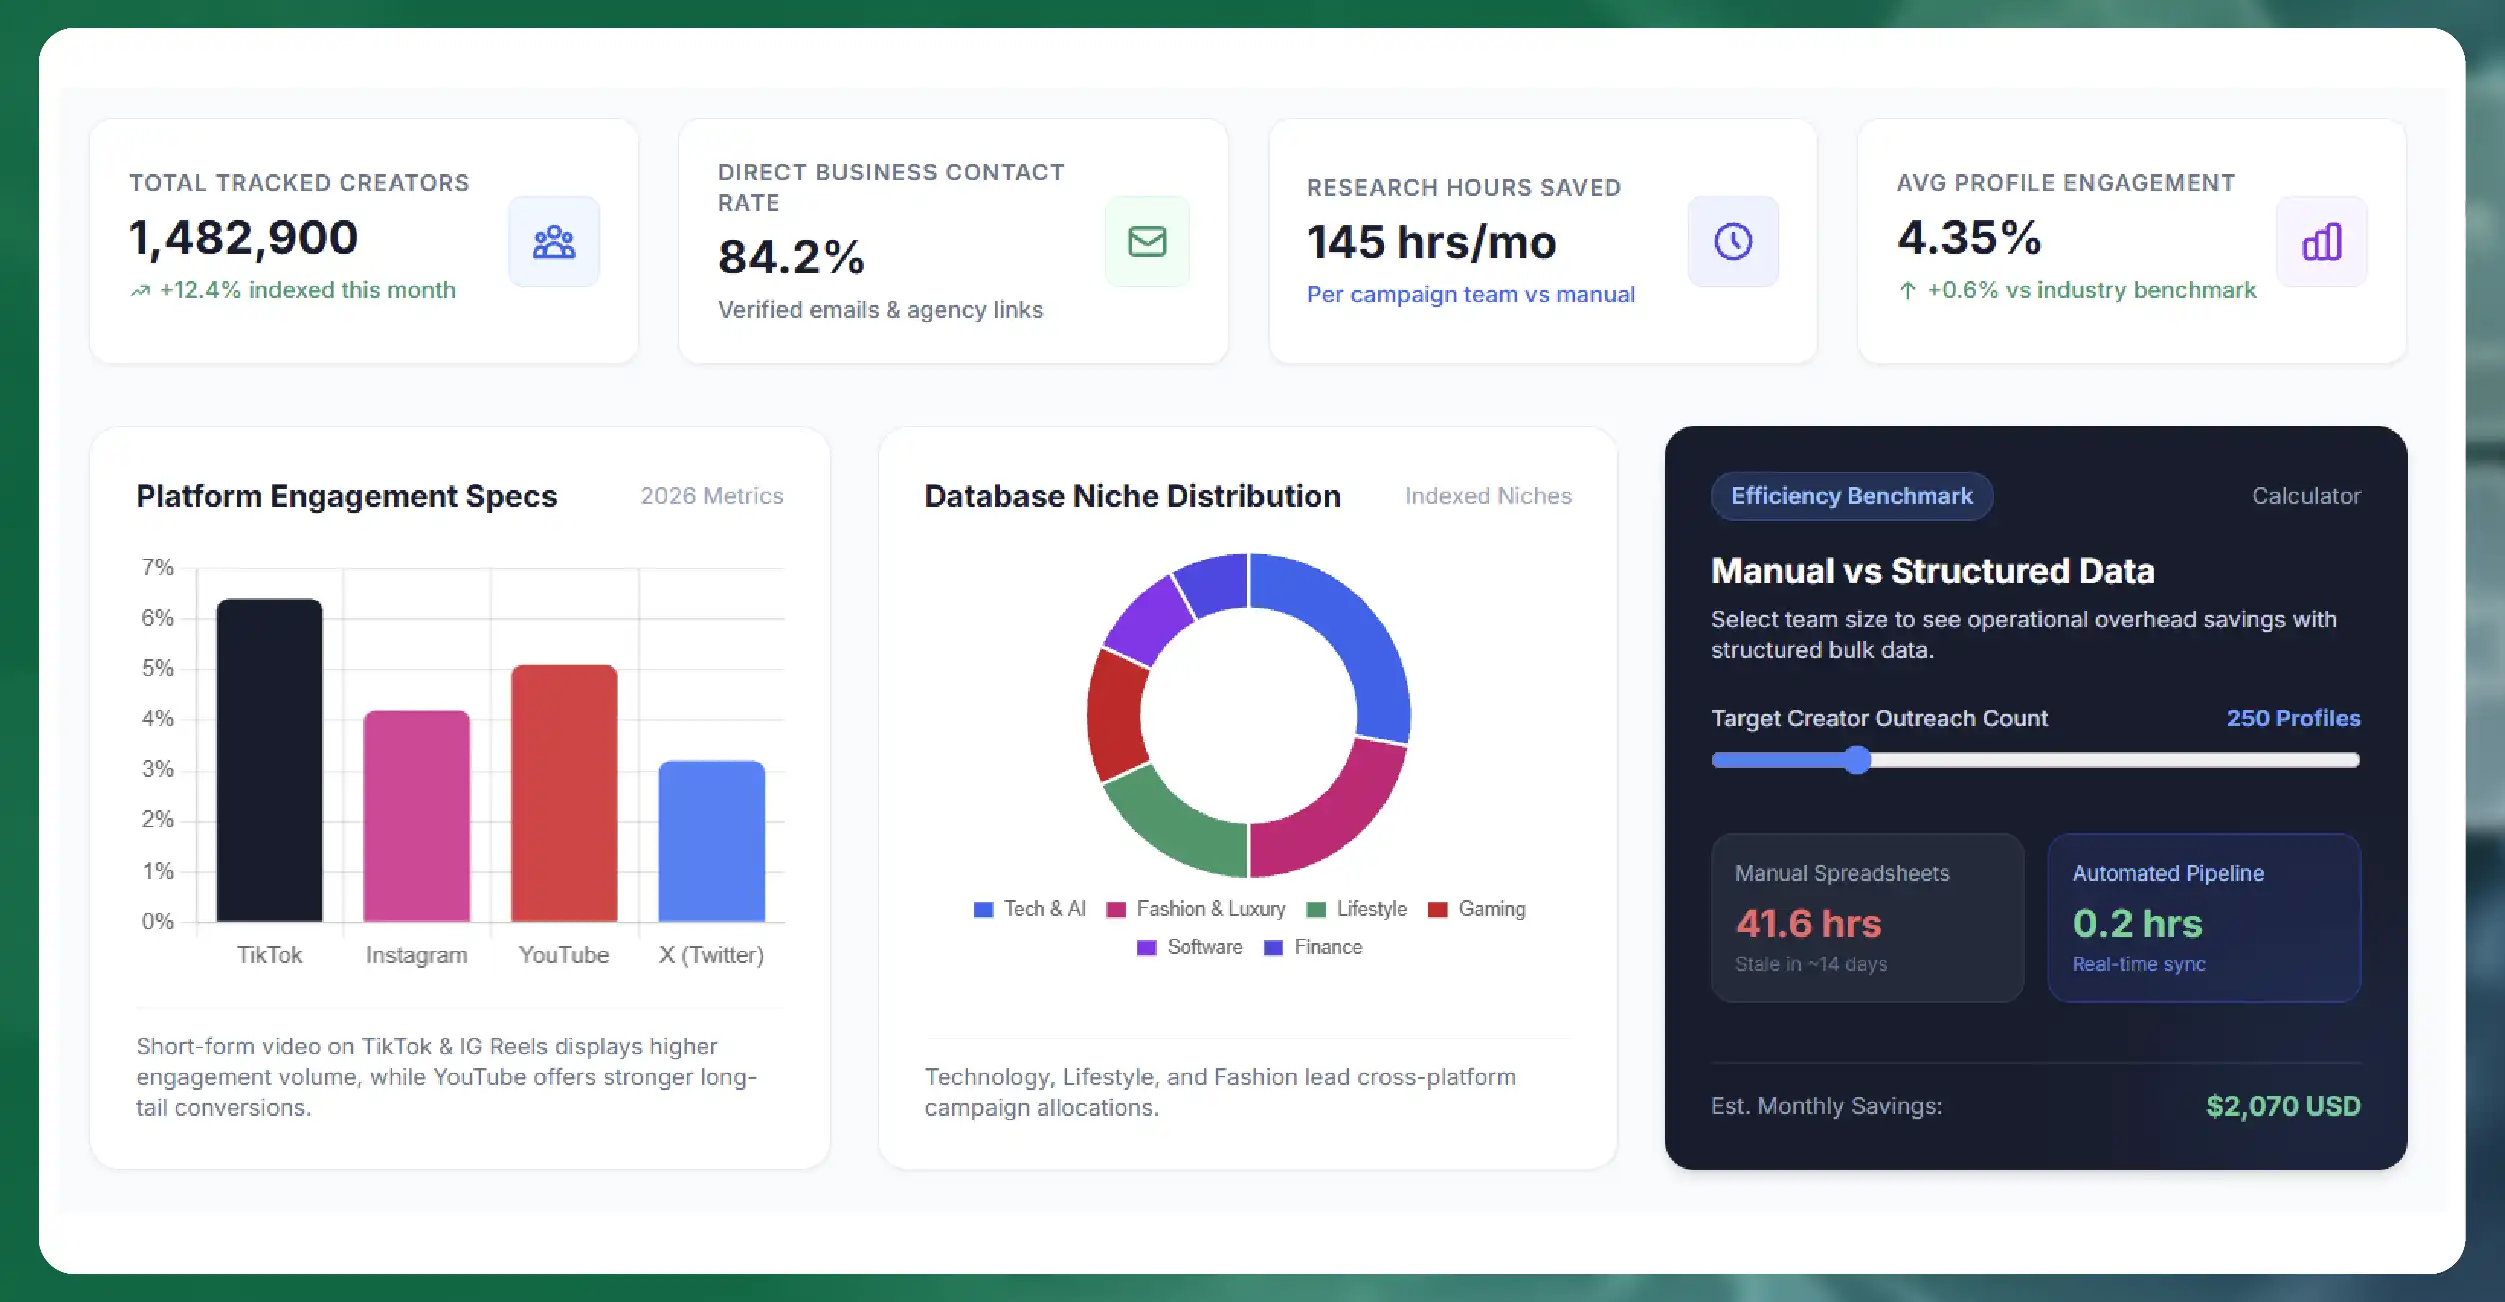Click the '84.2%' contact rate value
Screen dimensions: 2505x1302
click(x=791, y=257)
